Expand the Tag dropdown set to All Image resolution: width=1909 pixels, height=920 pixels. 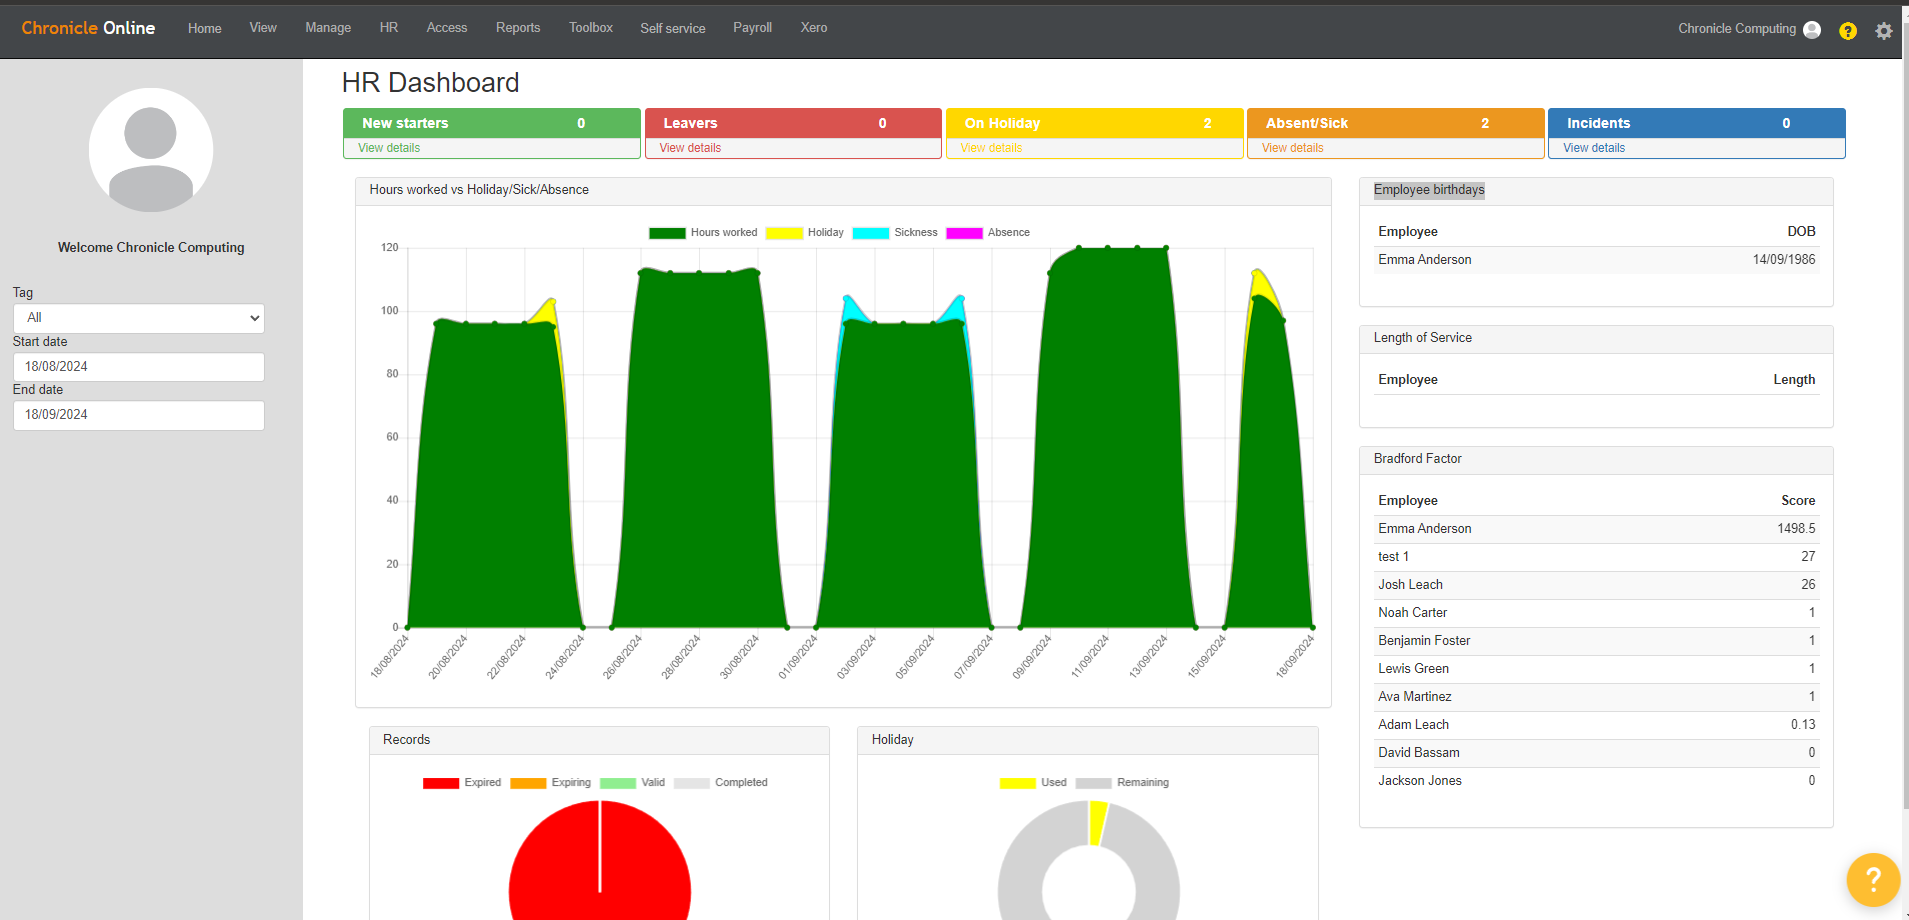click(139, 318)
